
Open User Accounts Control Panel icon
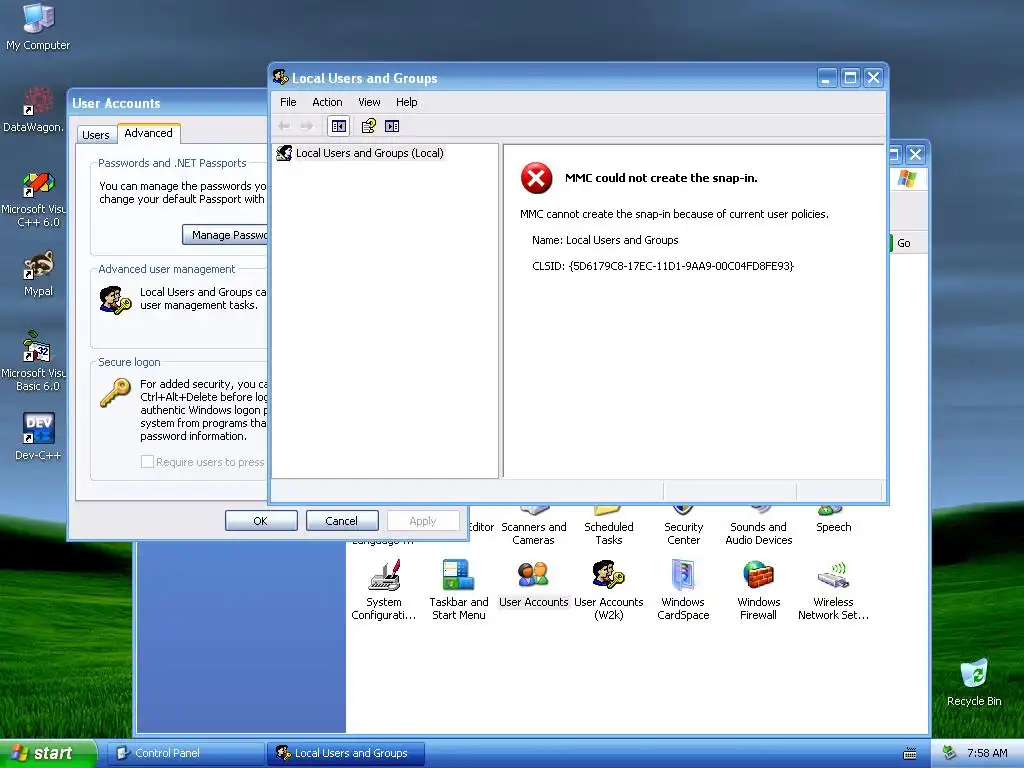(x=534, y=585)
